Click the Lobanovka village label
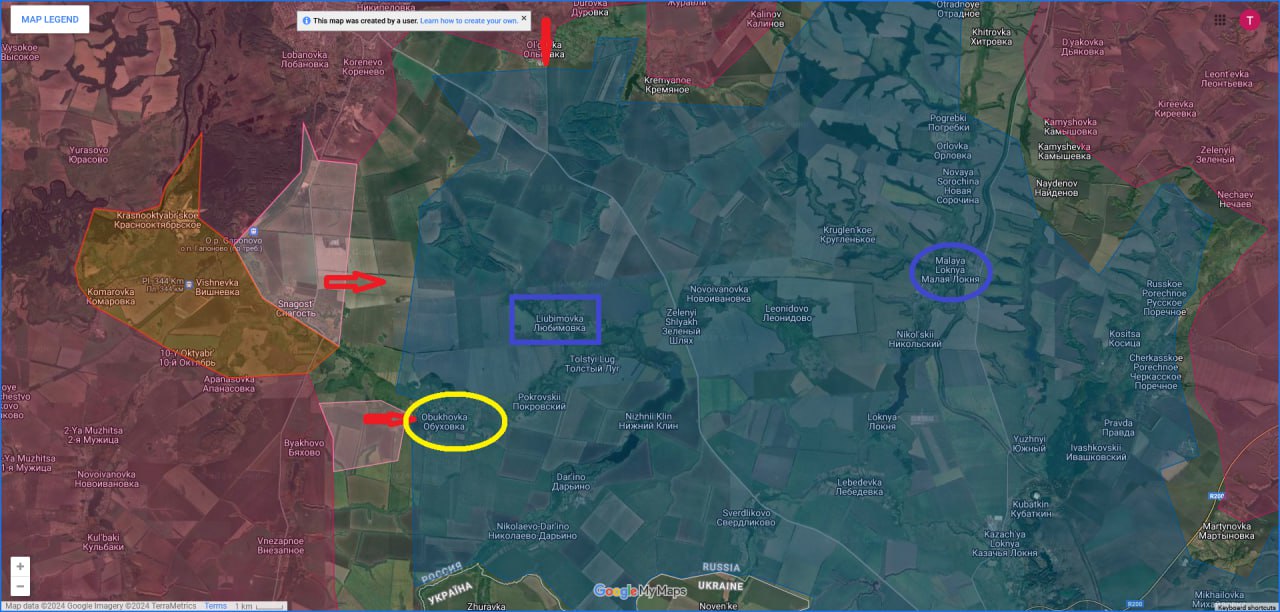 [x=305, y=59]
